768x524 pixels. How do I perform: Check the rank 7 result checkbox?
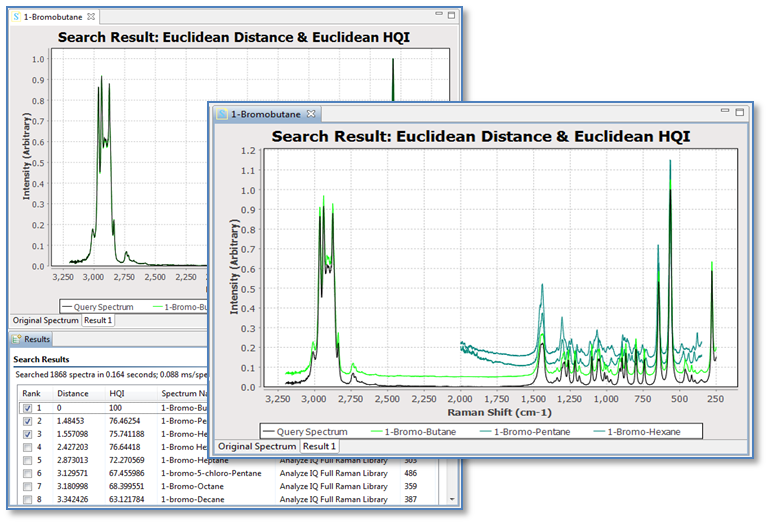(27, 486)
